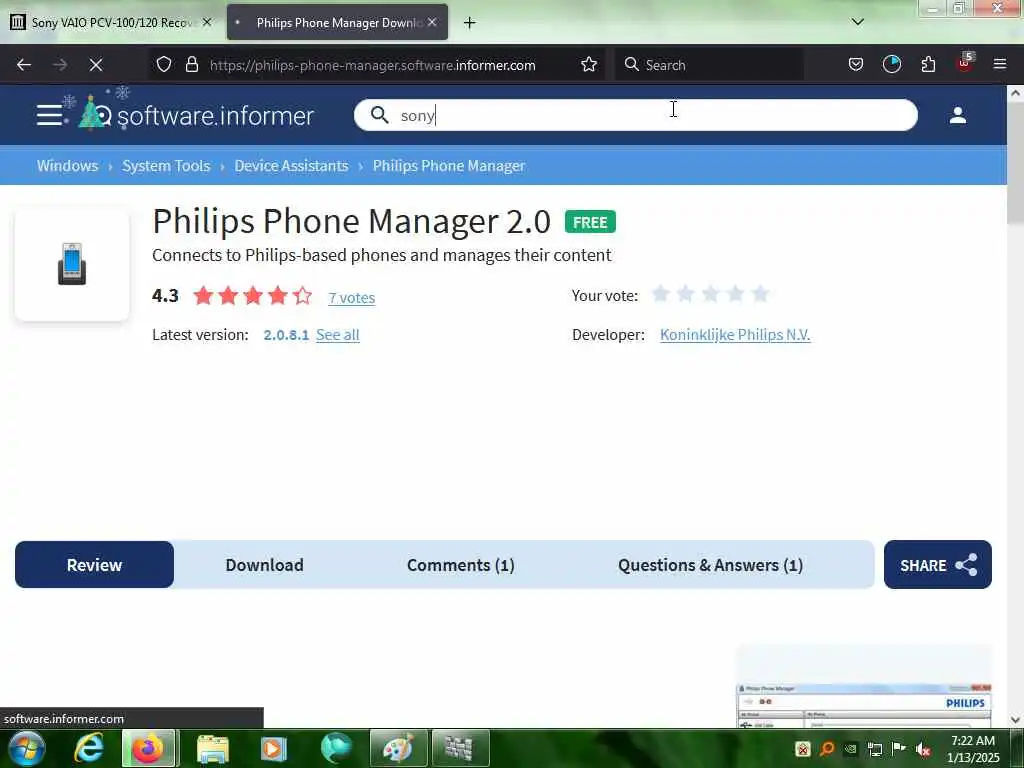The width and height of the screenshot is (1024, 768).
Task: Click version number 2.0.8.1
Action: [286, 335]
